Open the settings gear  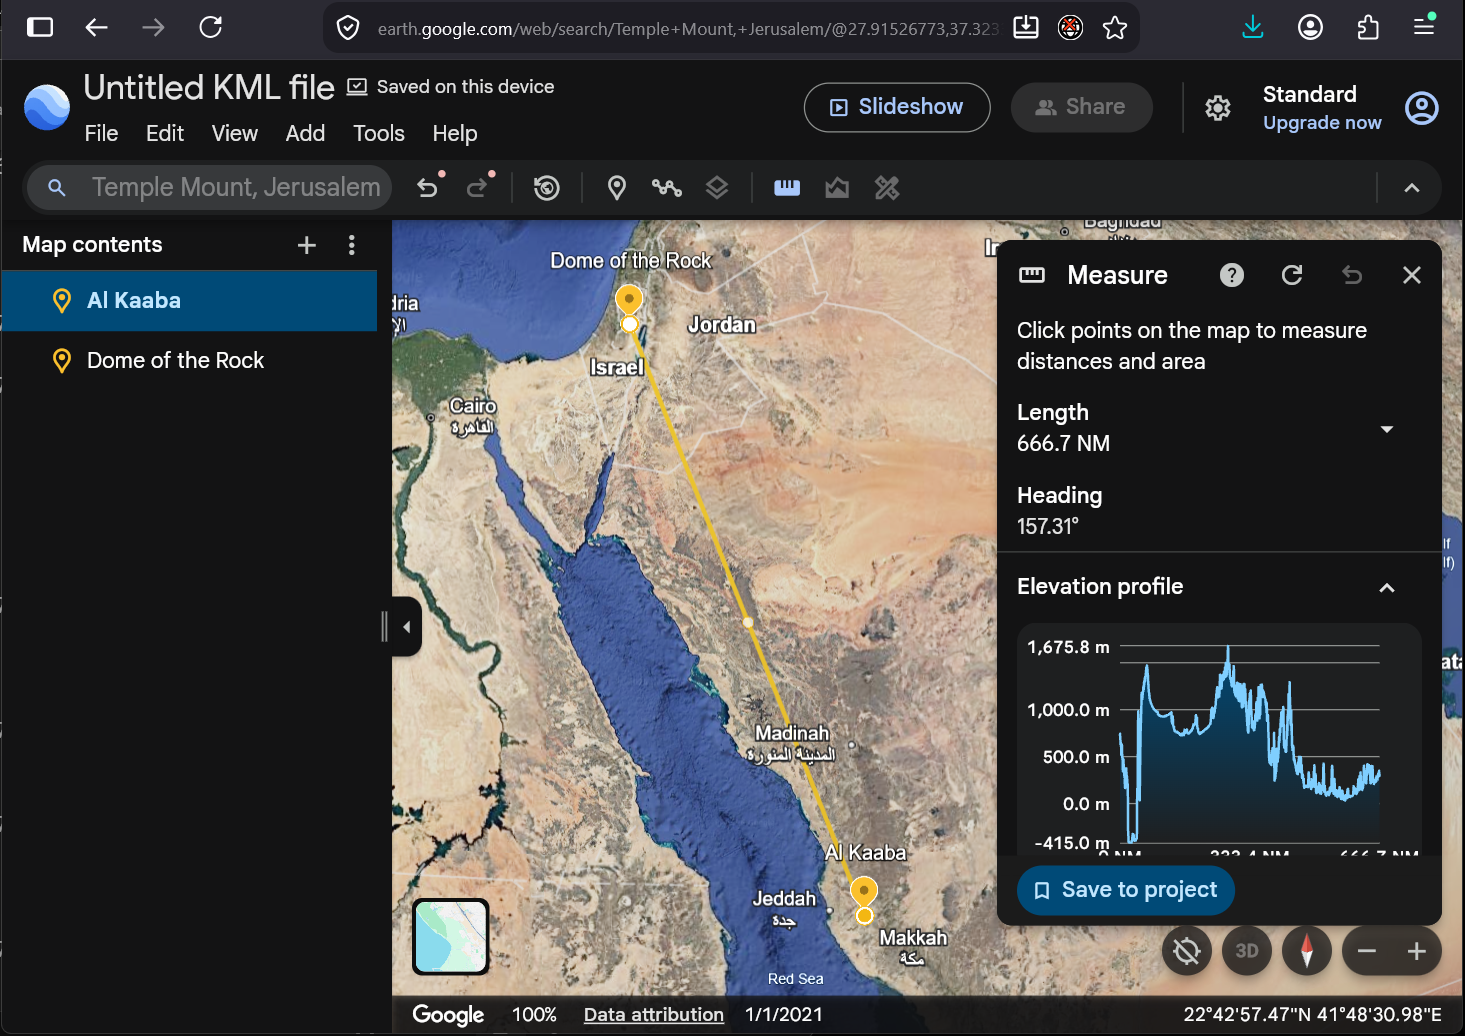tap(1218, 107)
